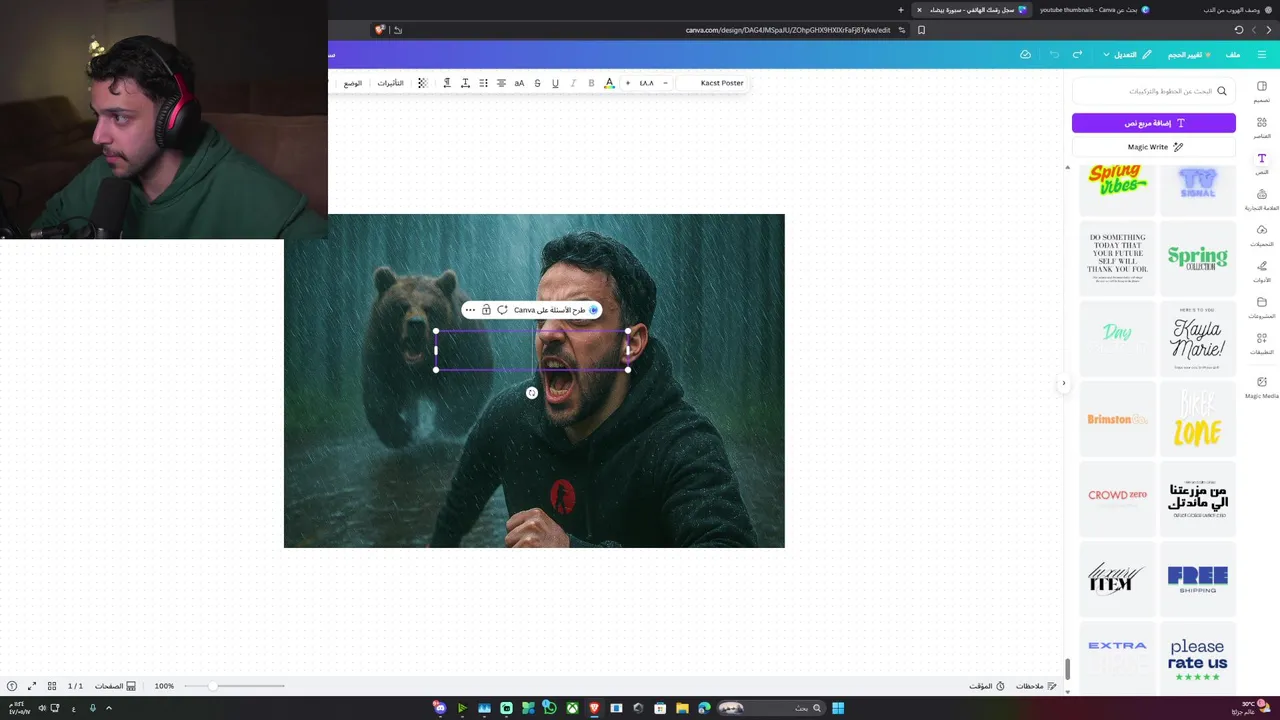
Task: Open Windows Start button on taskbar
Action: click(x=838, y=708)
